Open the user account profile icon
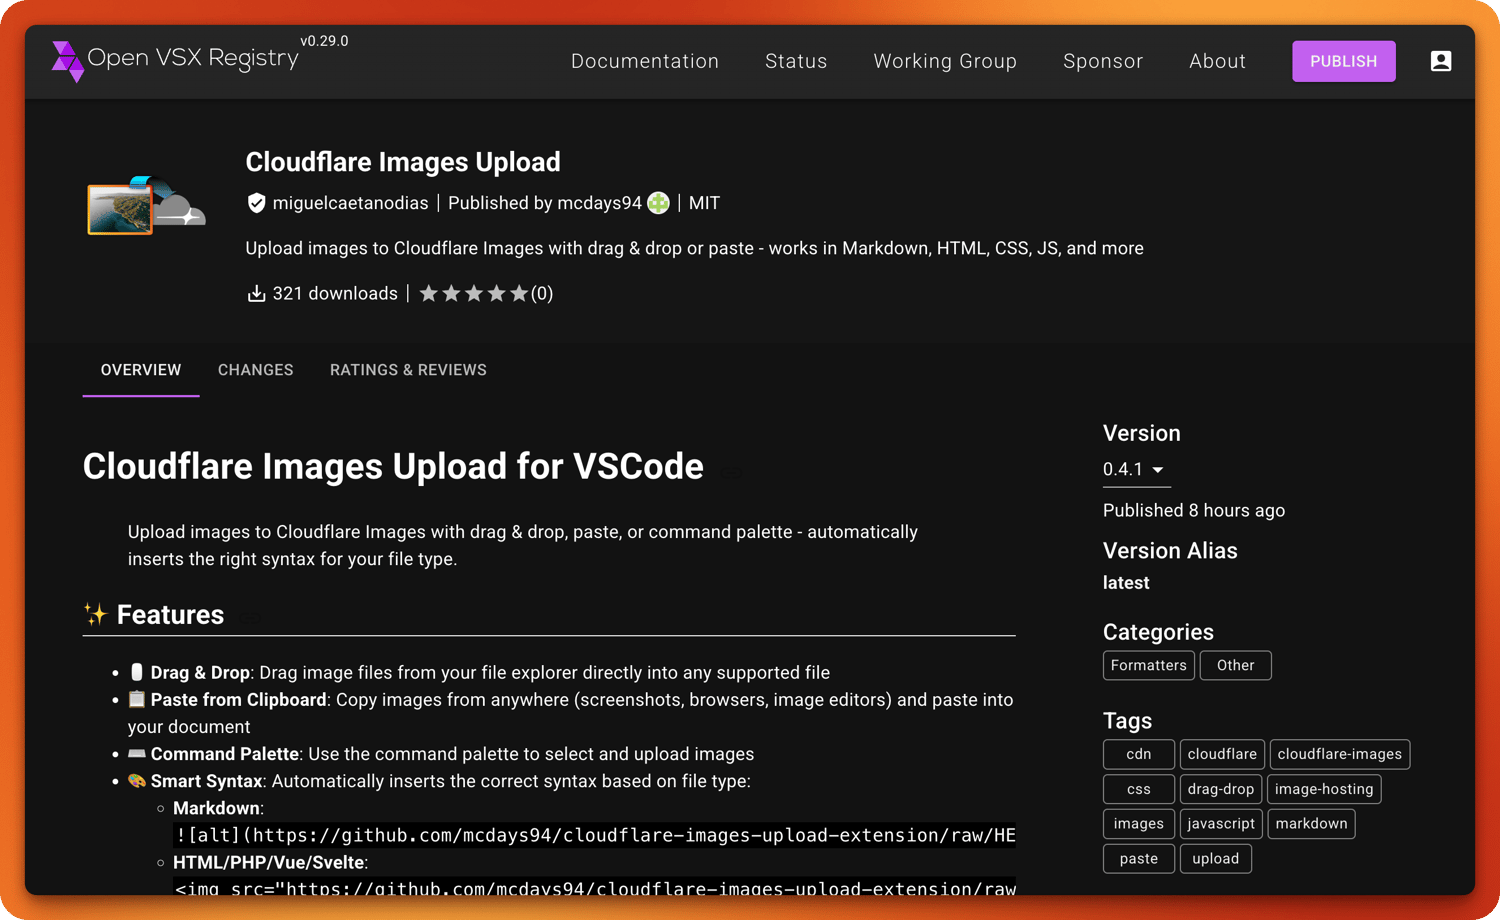The width and height of the screenshot is (1500, 920). click(1440, 61)
